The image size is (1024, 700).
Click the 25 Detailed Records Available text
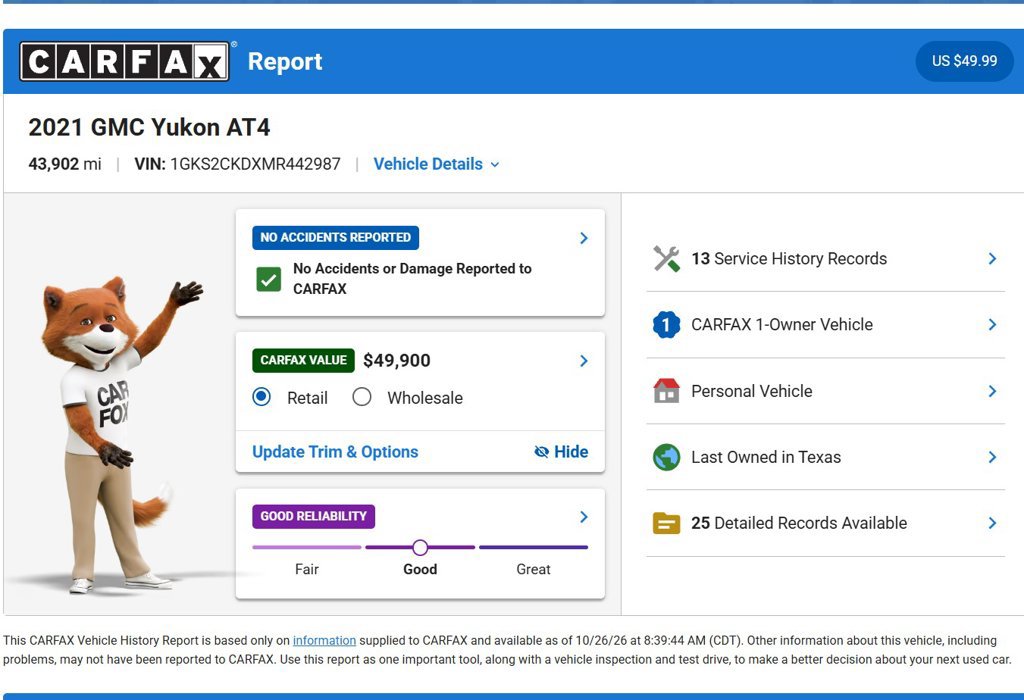[x=799, y=523]
